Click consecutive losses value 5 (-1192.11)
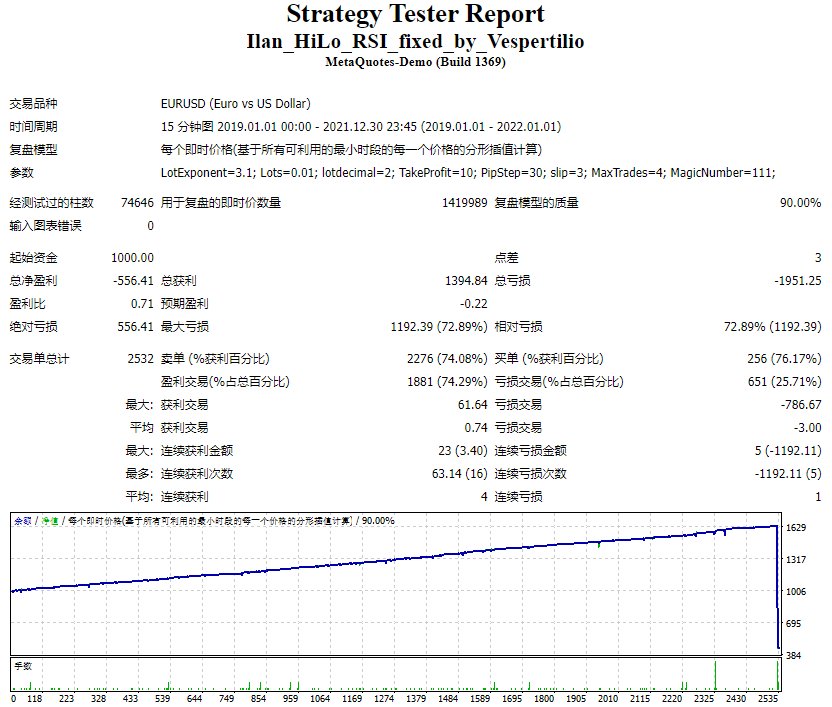 pos(788,451)
